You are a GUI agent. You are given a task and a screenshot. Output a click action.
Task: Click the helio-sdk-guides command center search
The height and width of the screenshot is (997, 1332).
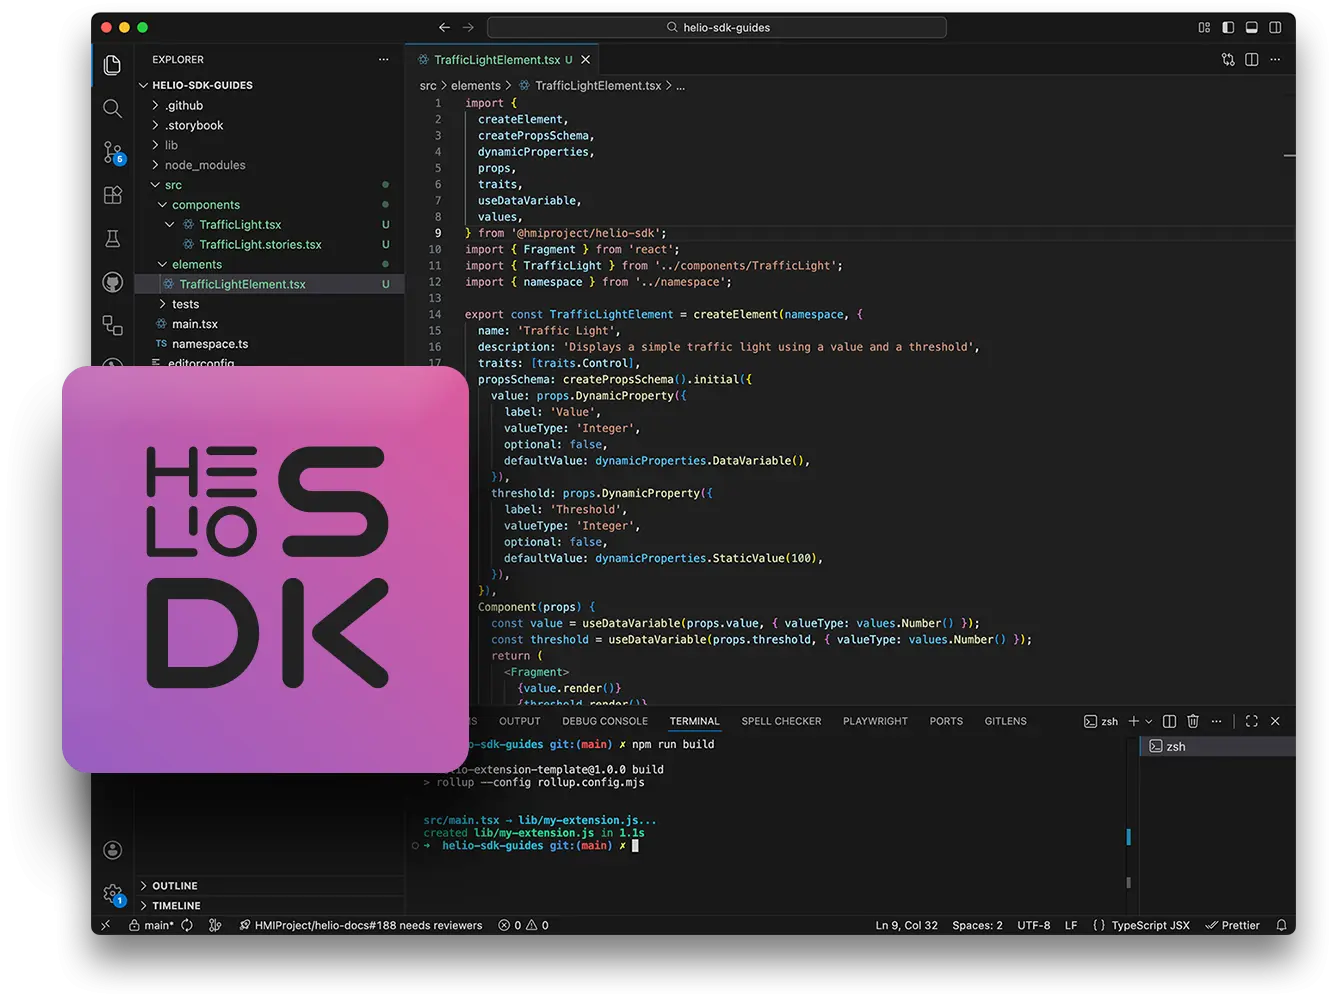717,28
